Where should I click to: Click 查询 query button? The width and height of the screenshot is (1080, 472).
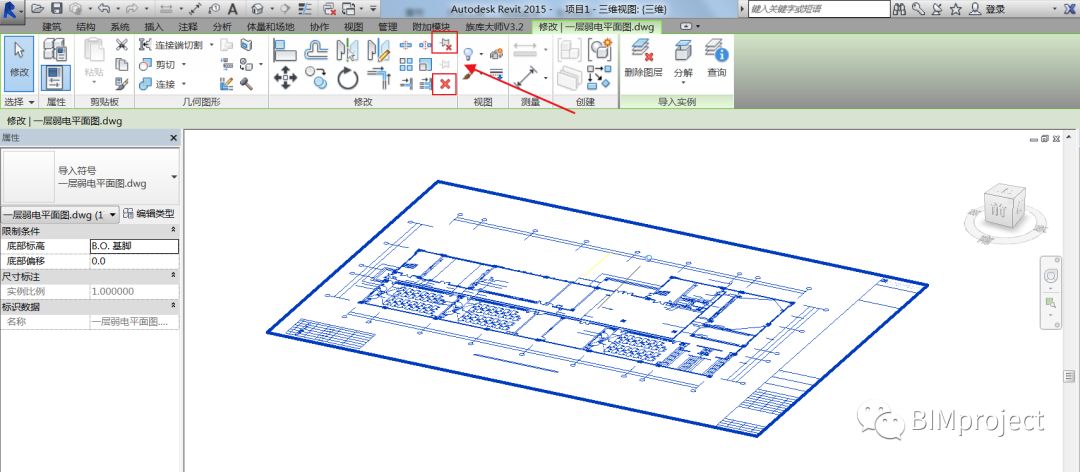(717, 59)
